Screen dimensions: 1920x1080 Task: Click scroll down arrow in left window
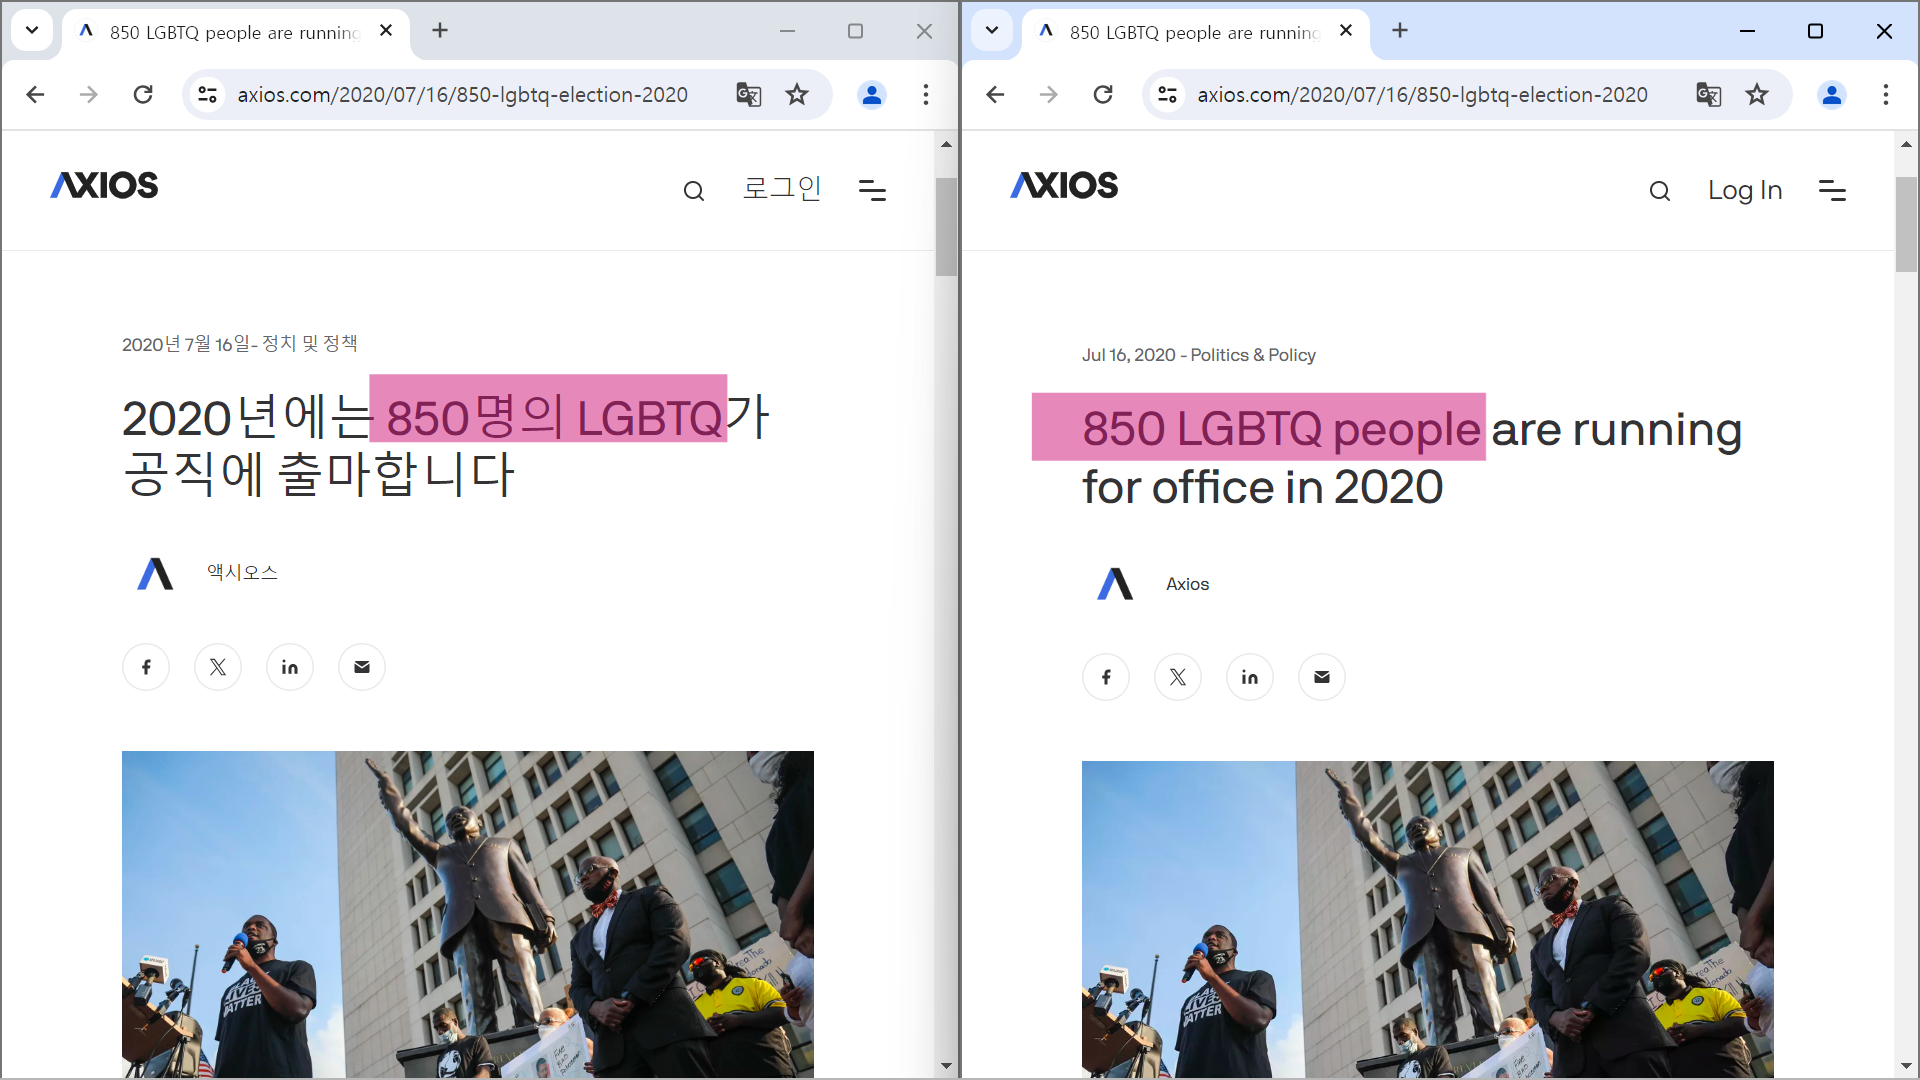(946, 1066)
